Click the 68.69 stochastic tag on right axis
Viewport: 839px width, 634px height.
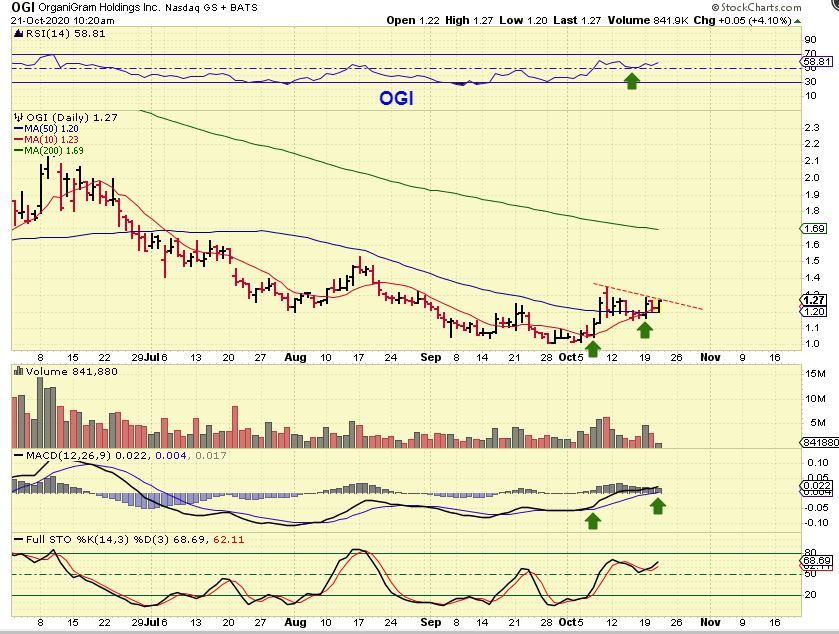tap(817, 560)
